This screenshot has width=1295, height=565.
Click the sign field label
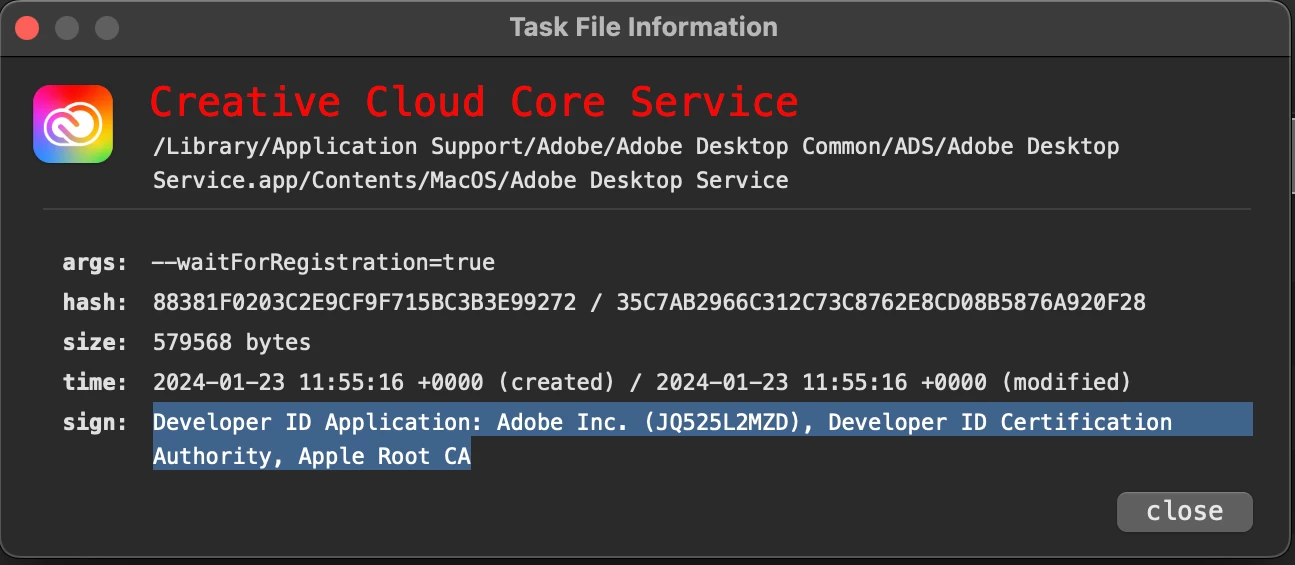95,423
